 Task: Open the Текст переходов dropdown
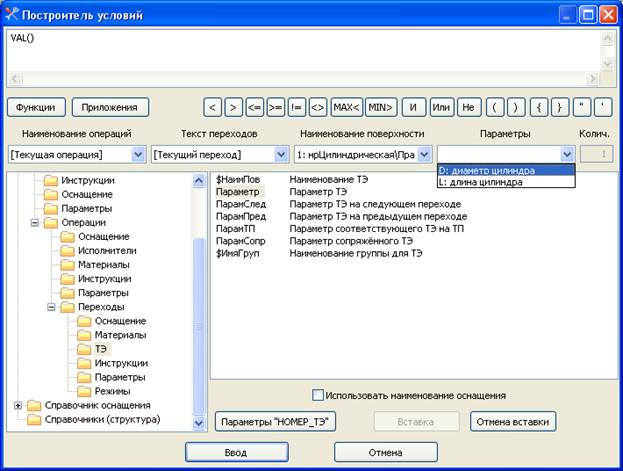tap(281, 154)
